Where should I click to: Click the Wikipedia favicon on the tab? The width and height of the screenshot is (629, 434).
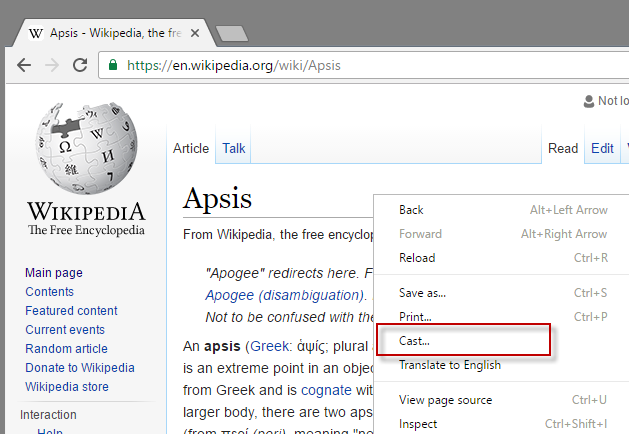pyautogui.click(x=36, y=33)
